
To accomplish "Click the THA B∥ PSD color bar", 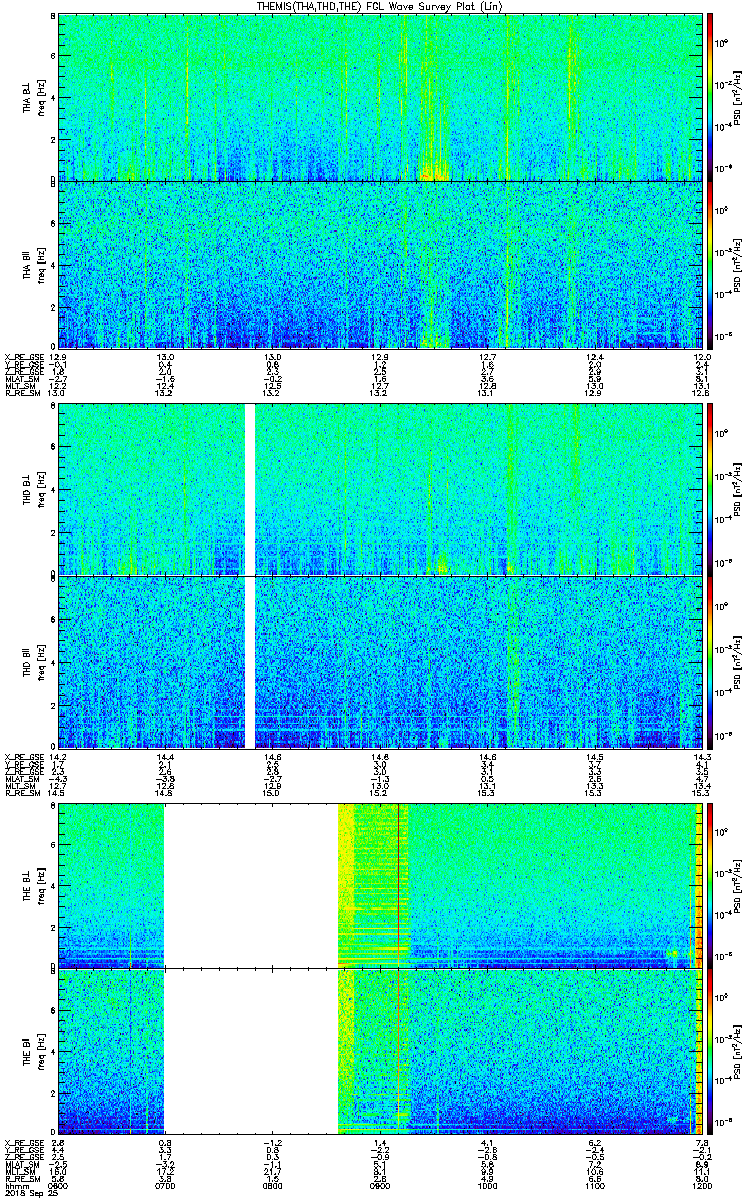I will pyautogui.click(x=708, y=264).
